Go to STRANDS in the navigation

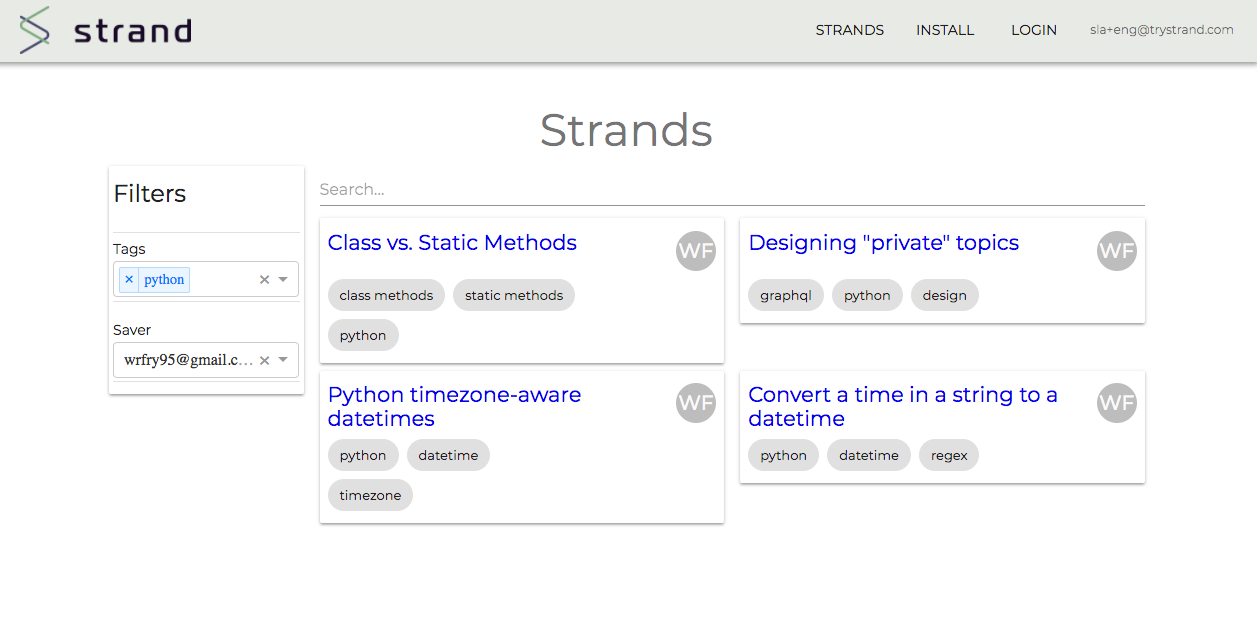pyautogui.click(x=849, y=30)
